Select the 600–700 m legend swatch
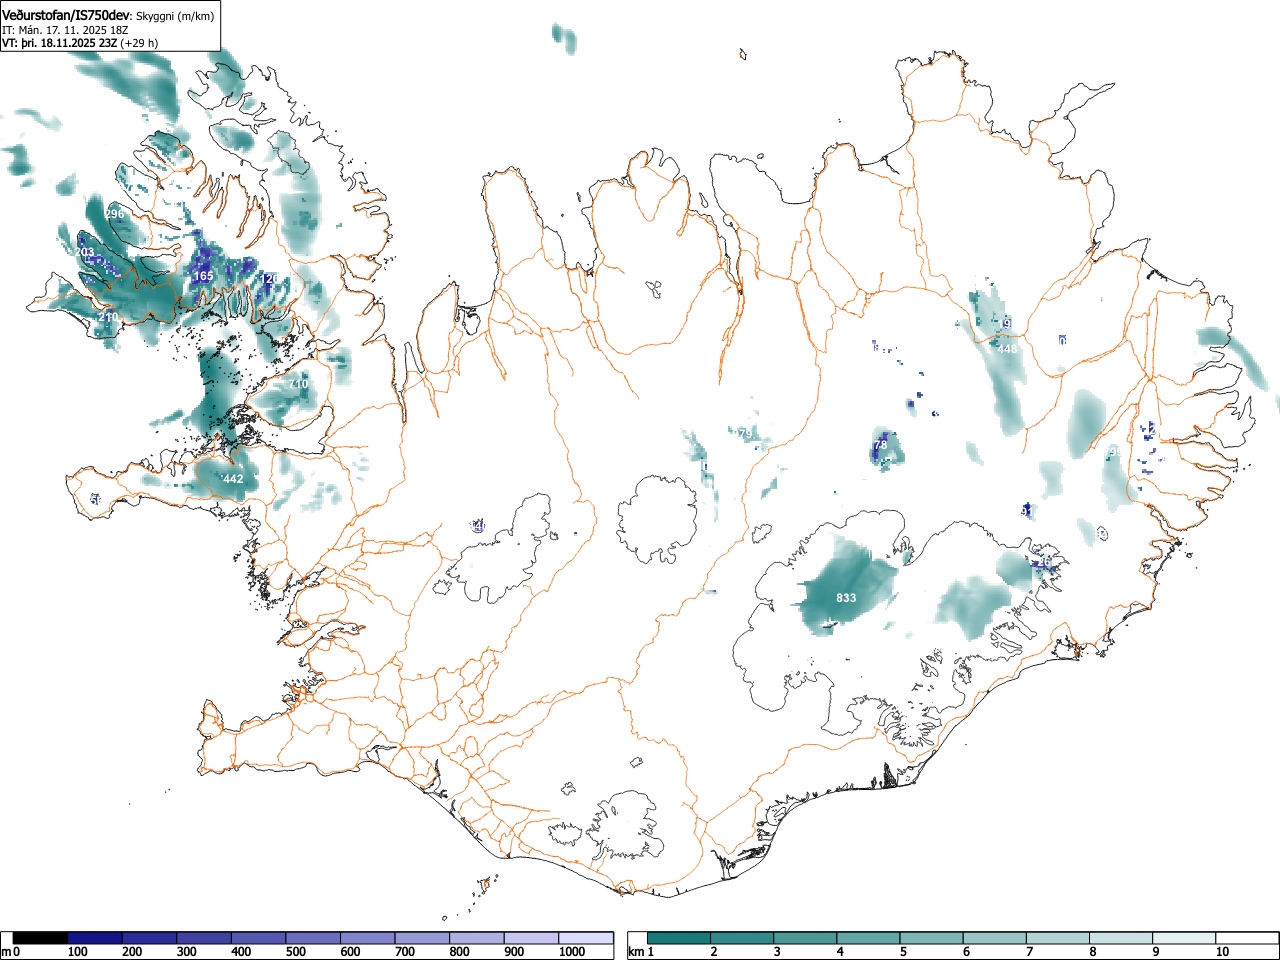 (x=368, y=938)
